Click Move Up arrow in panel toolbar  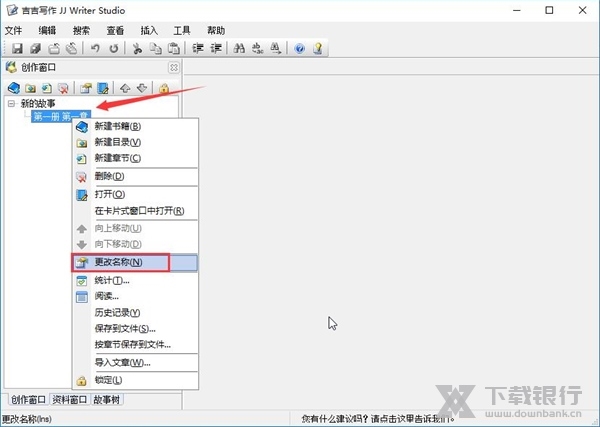(x=125, y=88)
